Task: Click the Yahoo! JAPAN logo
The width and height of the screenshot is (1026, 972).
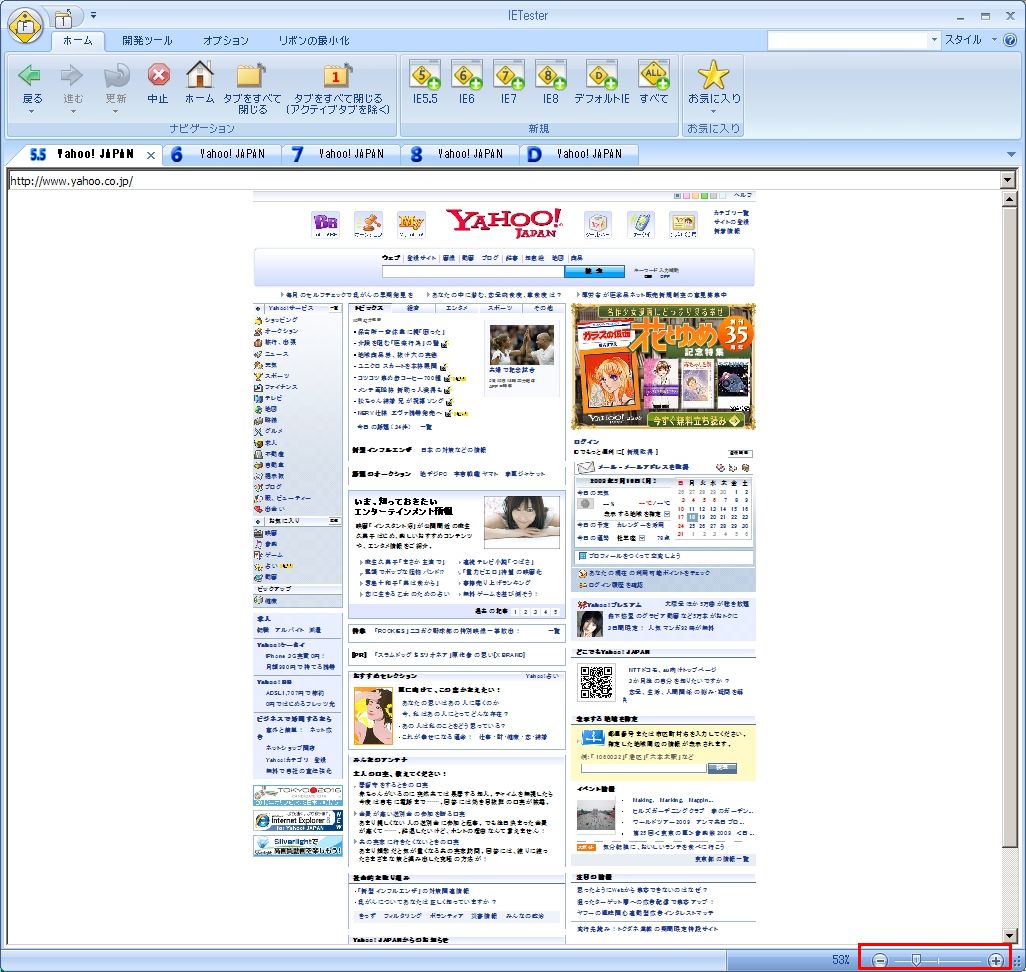Action: coord(504,224)
